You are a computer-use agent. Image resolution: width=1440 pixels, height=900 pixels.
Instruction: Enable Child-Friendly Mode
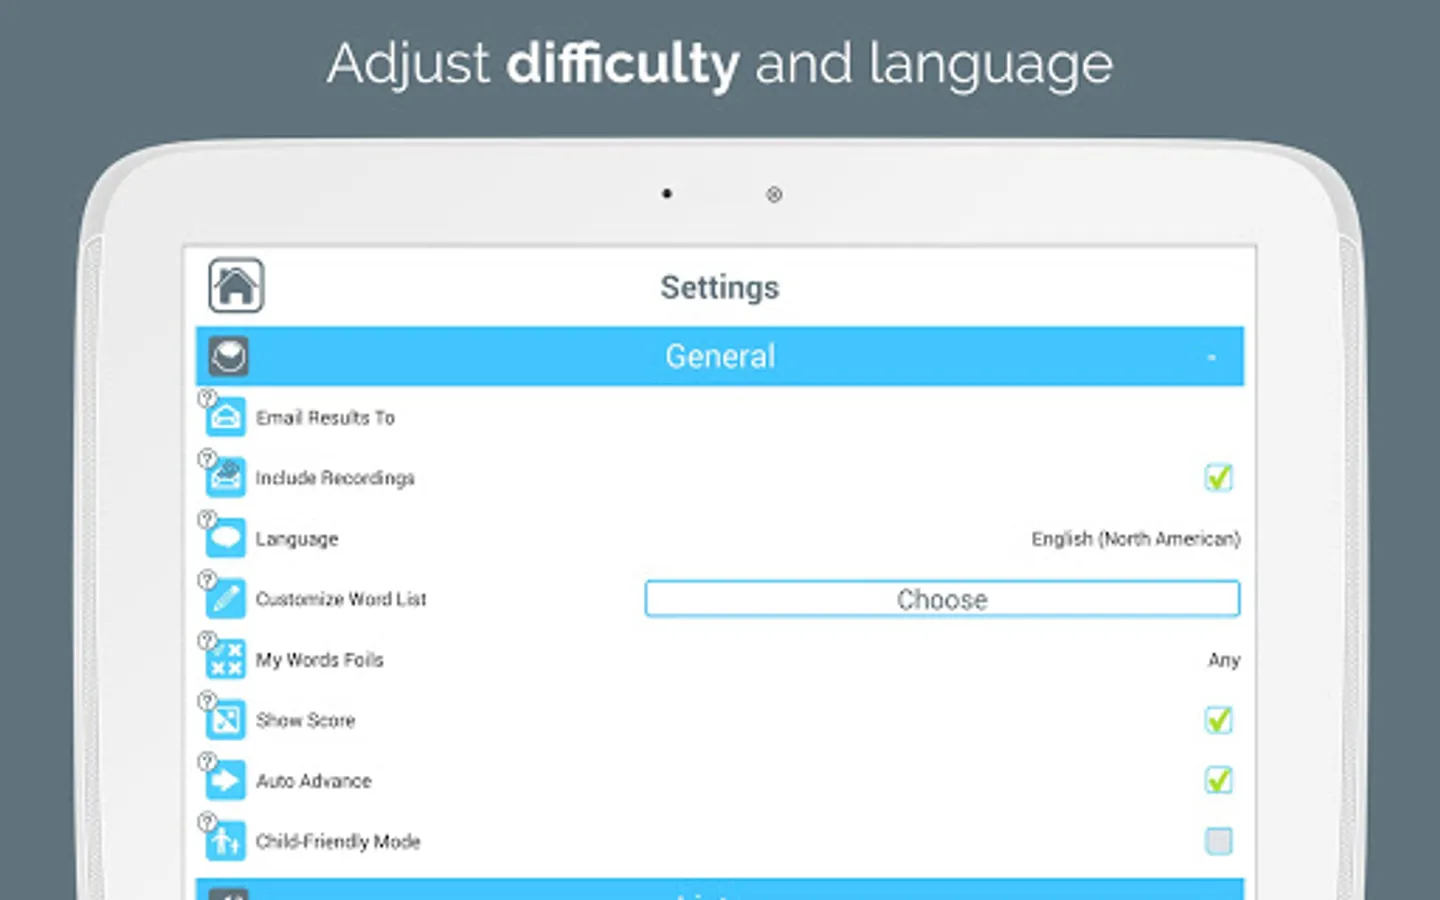tap(1218, 841)
